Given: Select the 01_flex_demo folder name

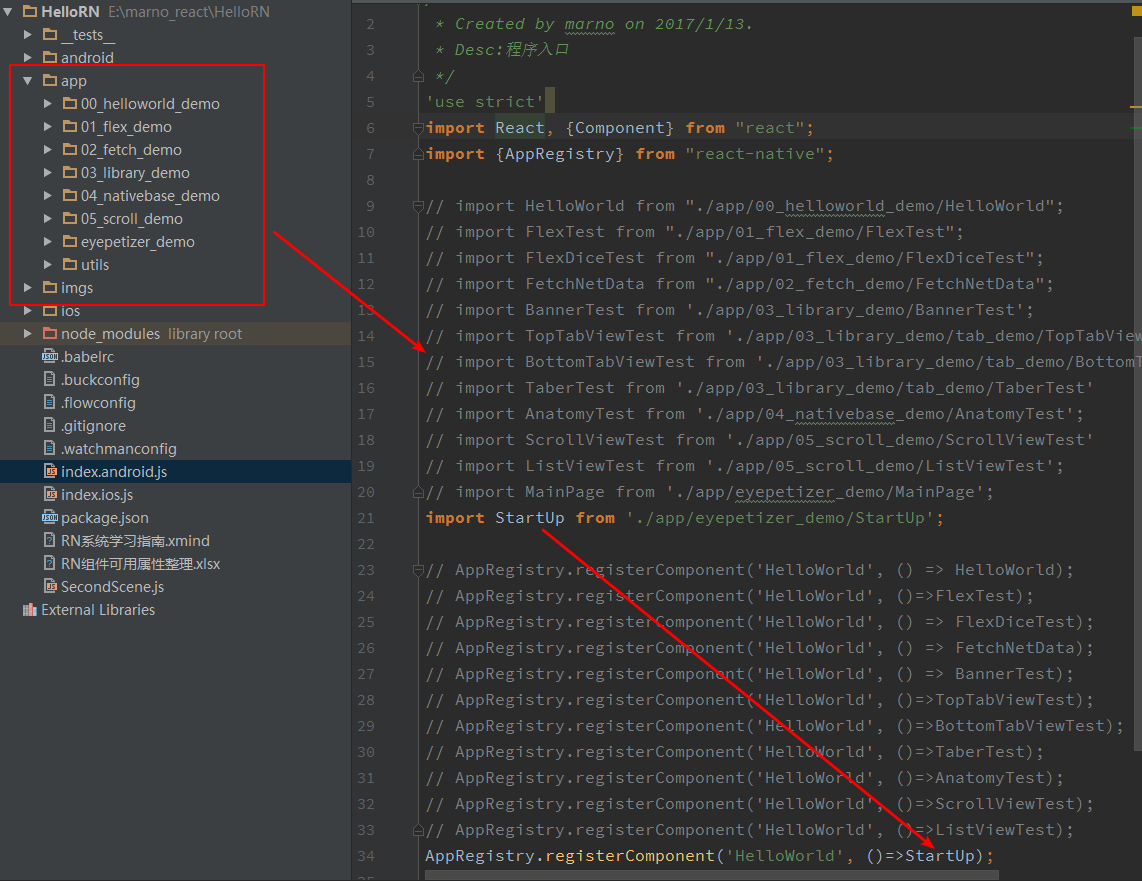Looking at the screenshot, I should pyautogui.click(x=126, y=127).
